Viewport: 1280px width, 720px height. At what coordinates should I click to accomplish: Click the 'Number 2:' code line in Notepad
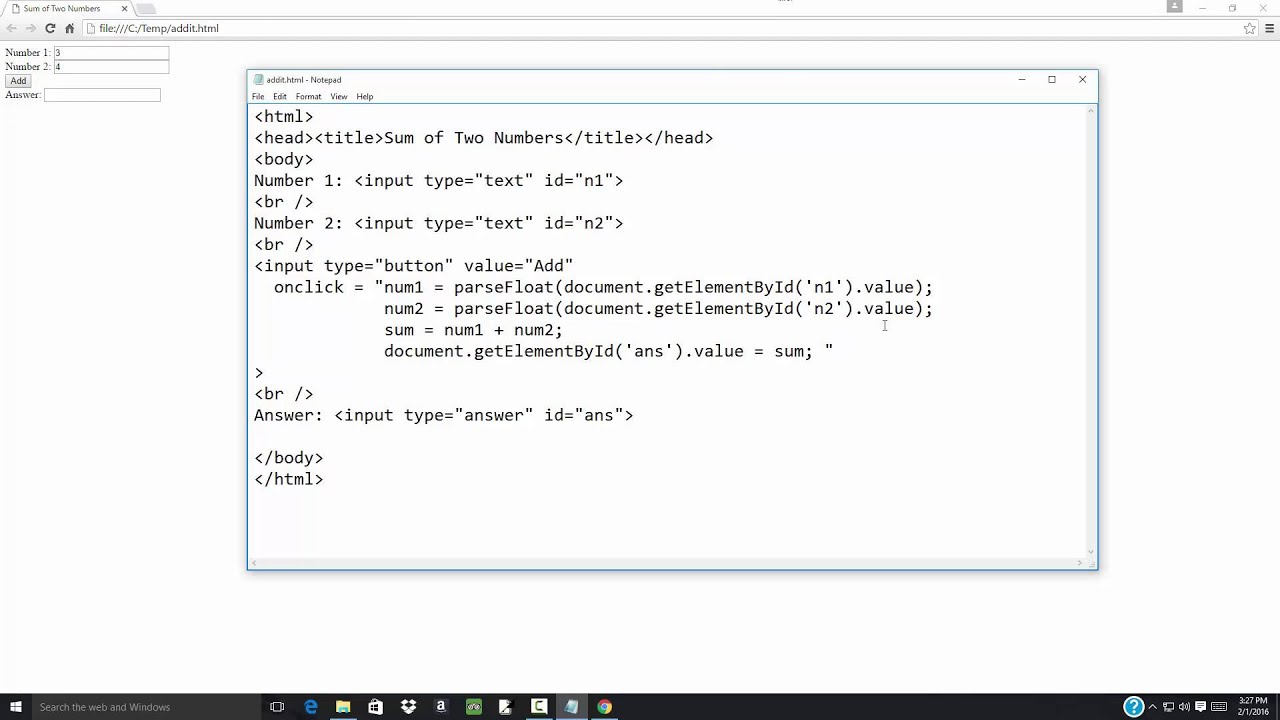[438, 223]
